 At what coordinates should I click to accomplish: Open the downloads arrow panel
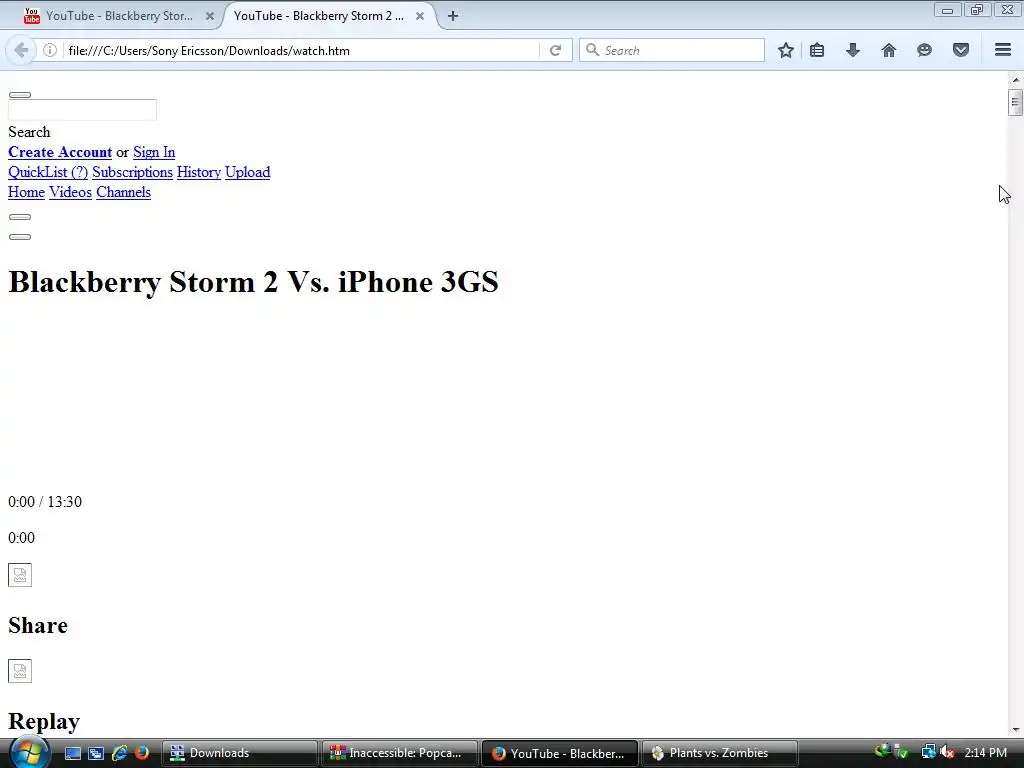852,50
